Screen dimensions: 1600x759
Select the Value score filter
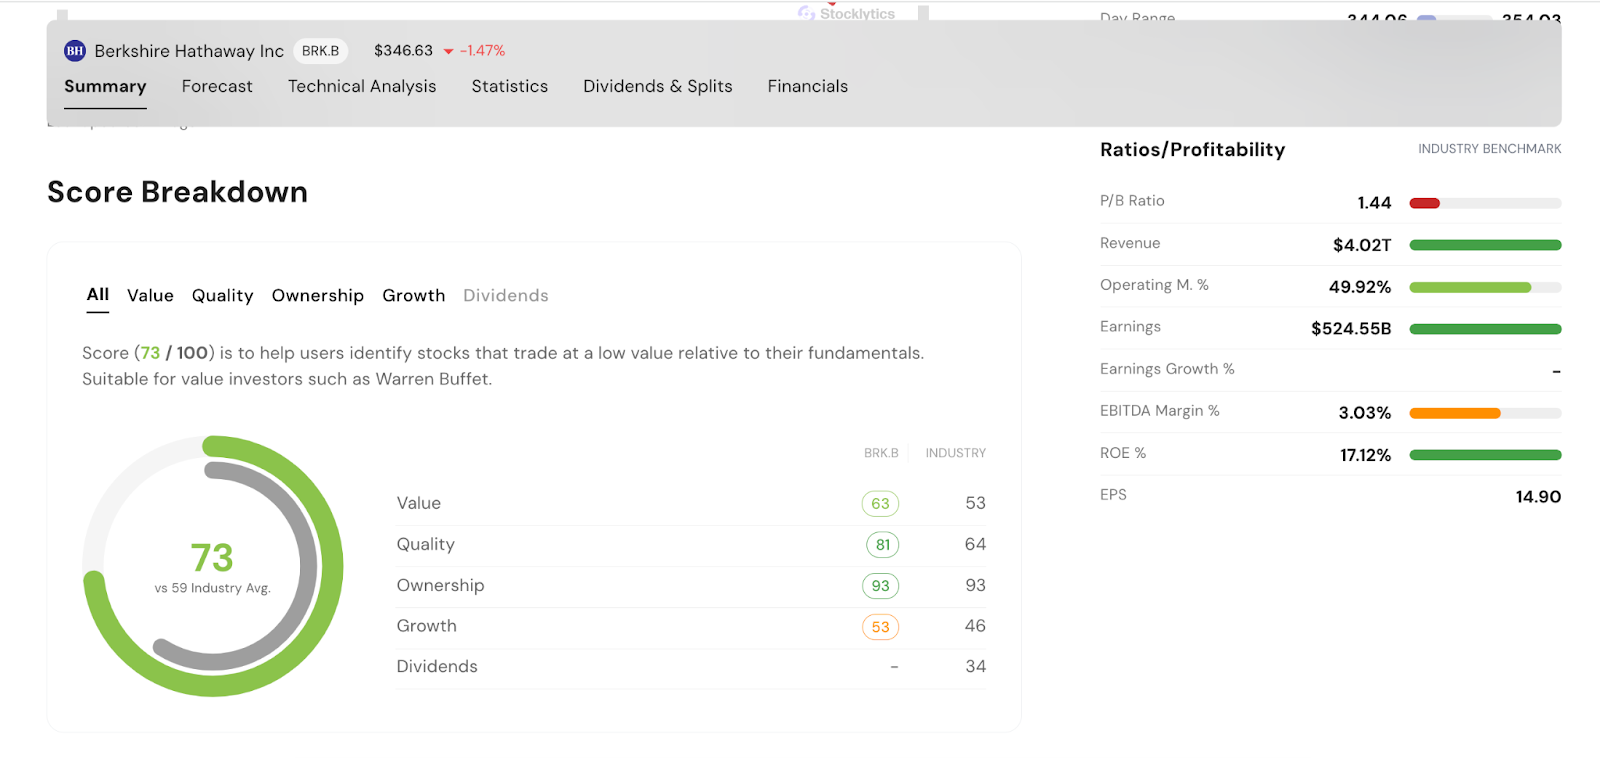click(150, 295)
